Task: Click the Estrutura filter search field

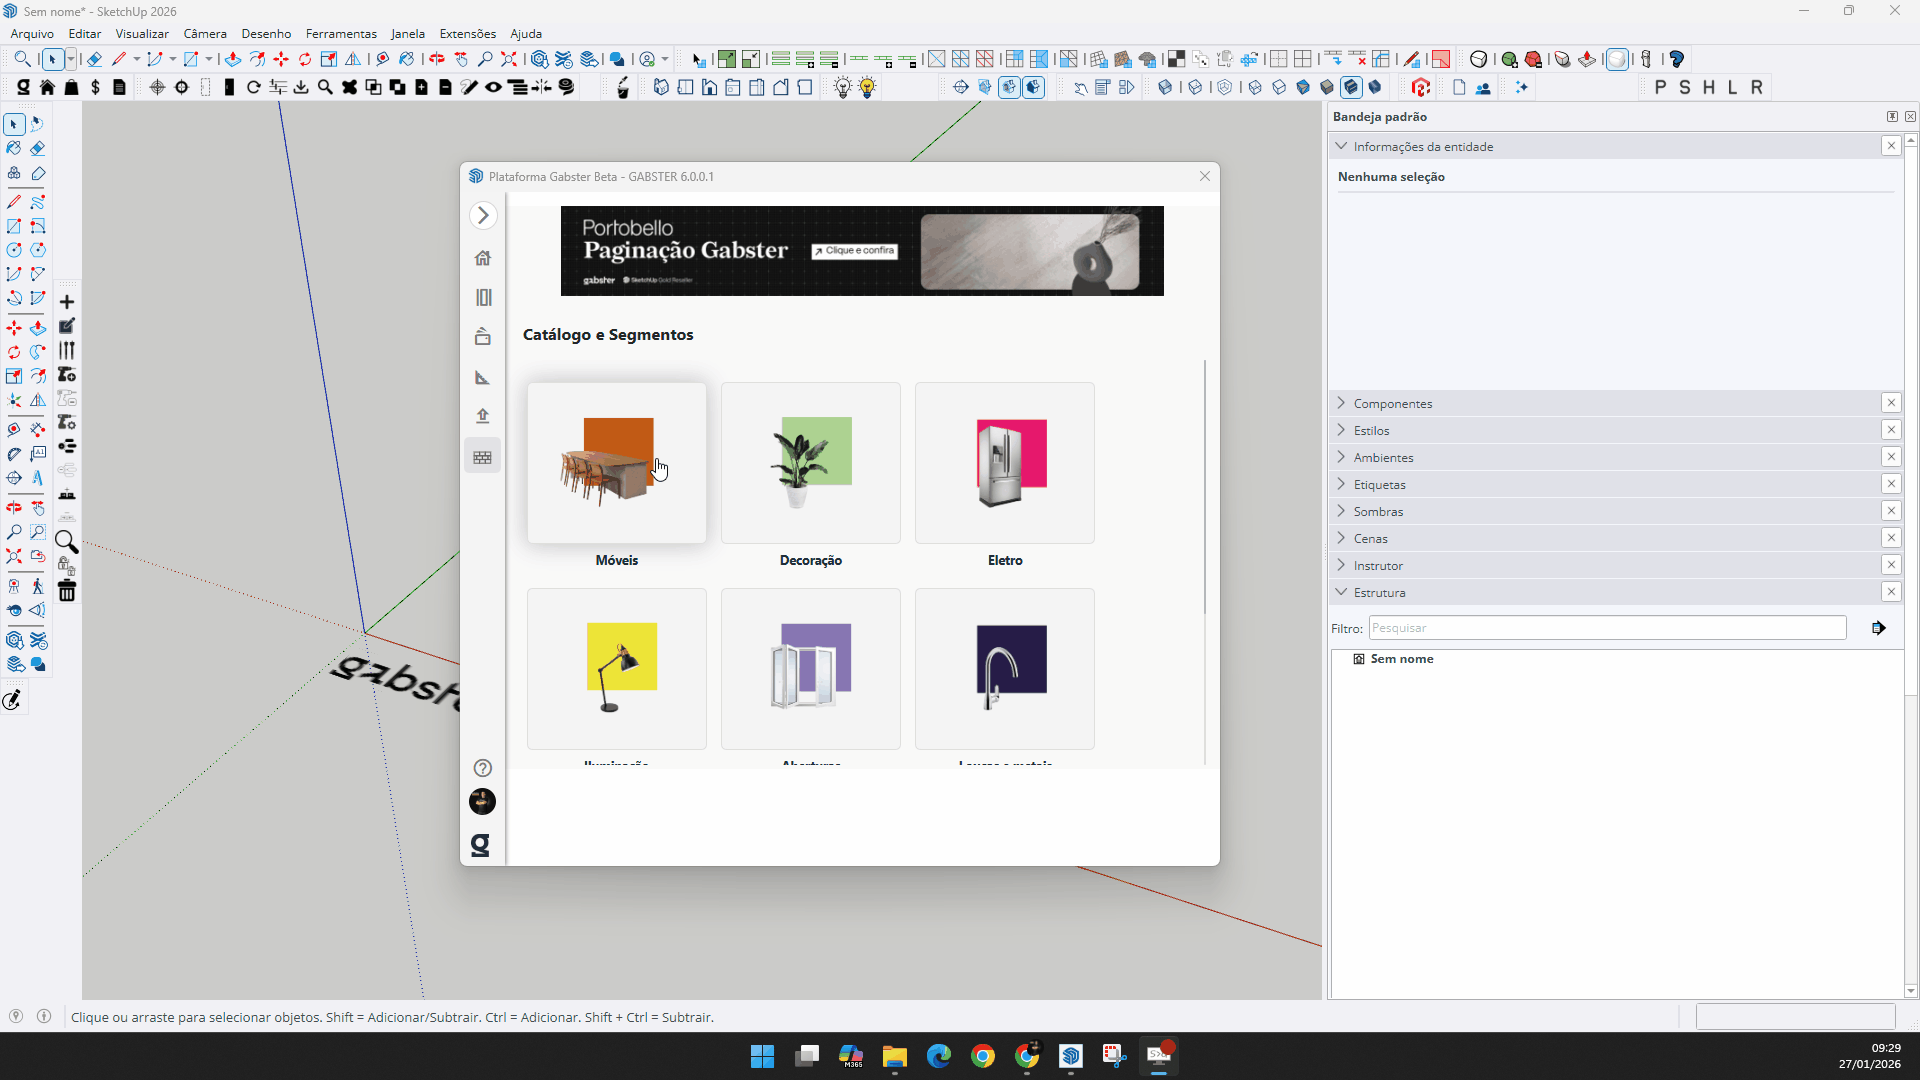Action: coord(1607,628)
